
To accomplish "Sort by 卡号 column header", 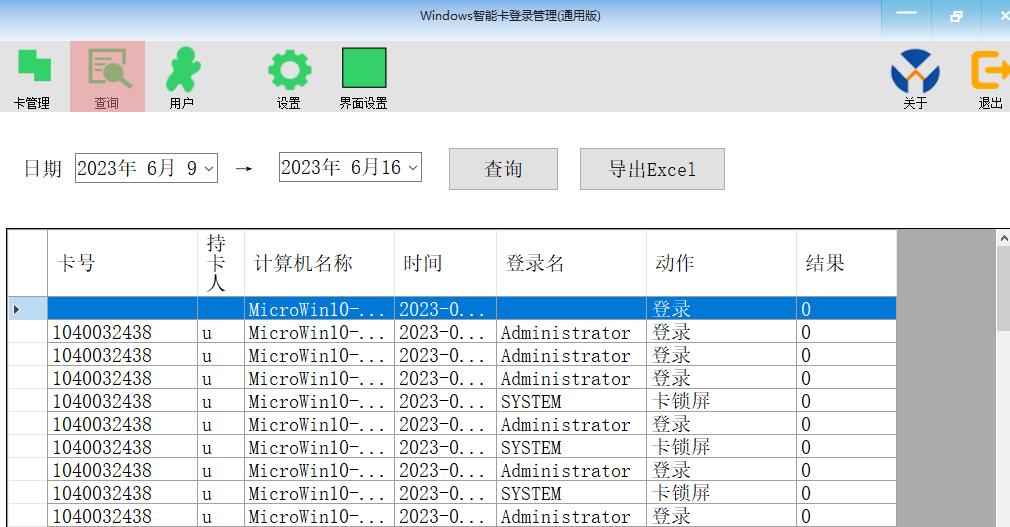I will 122,263.
